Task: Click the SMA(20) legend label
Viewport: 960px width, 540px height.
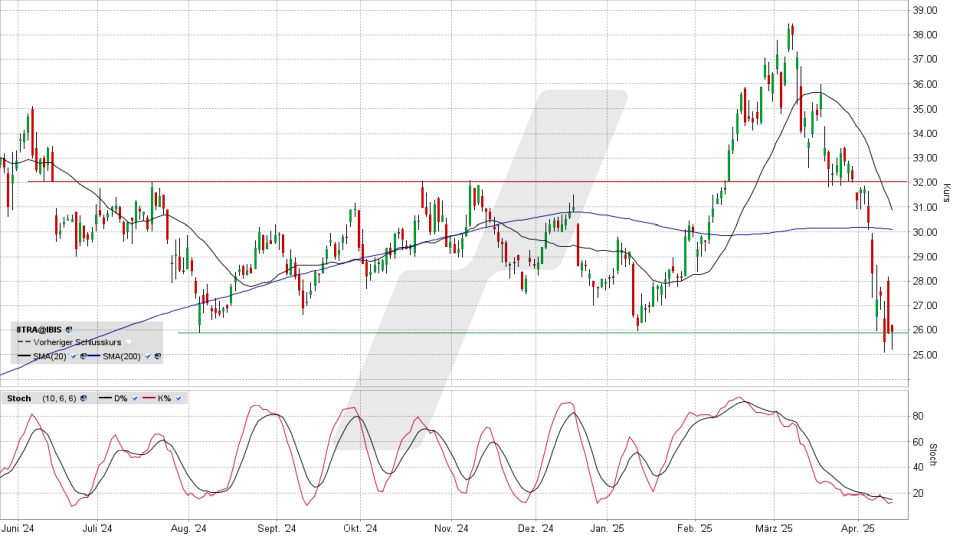Action: 50,356
